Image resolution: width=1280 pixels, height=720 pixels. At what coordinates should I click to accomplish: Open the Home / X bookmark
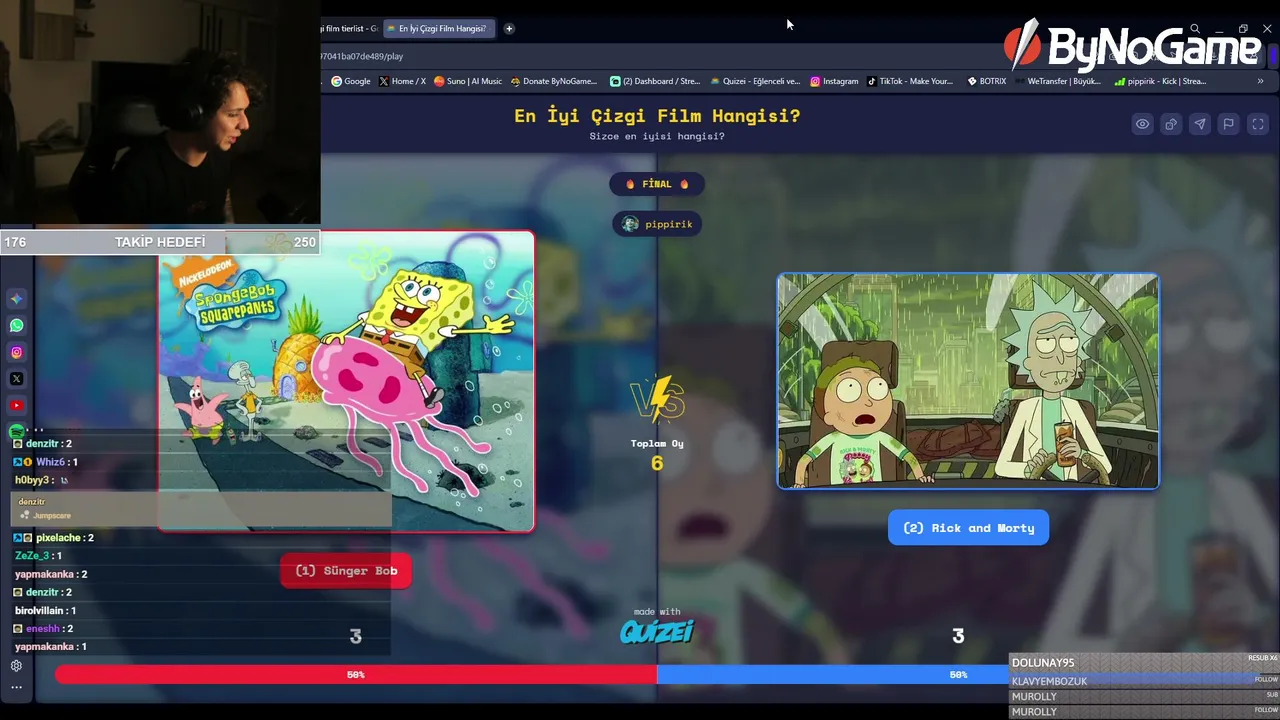(x=403, y=81)
